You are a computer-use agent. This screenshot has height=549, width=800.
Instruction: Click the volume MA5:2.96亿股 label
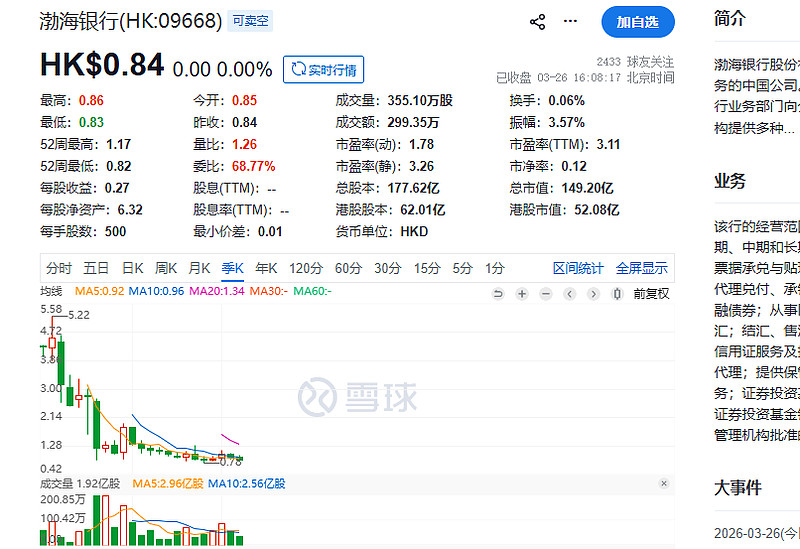pos(168,483)
